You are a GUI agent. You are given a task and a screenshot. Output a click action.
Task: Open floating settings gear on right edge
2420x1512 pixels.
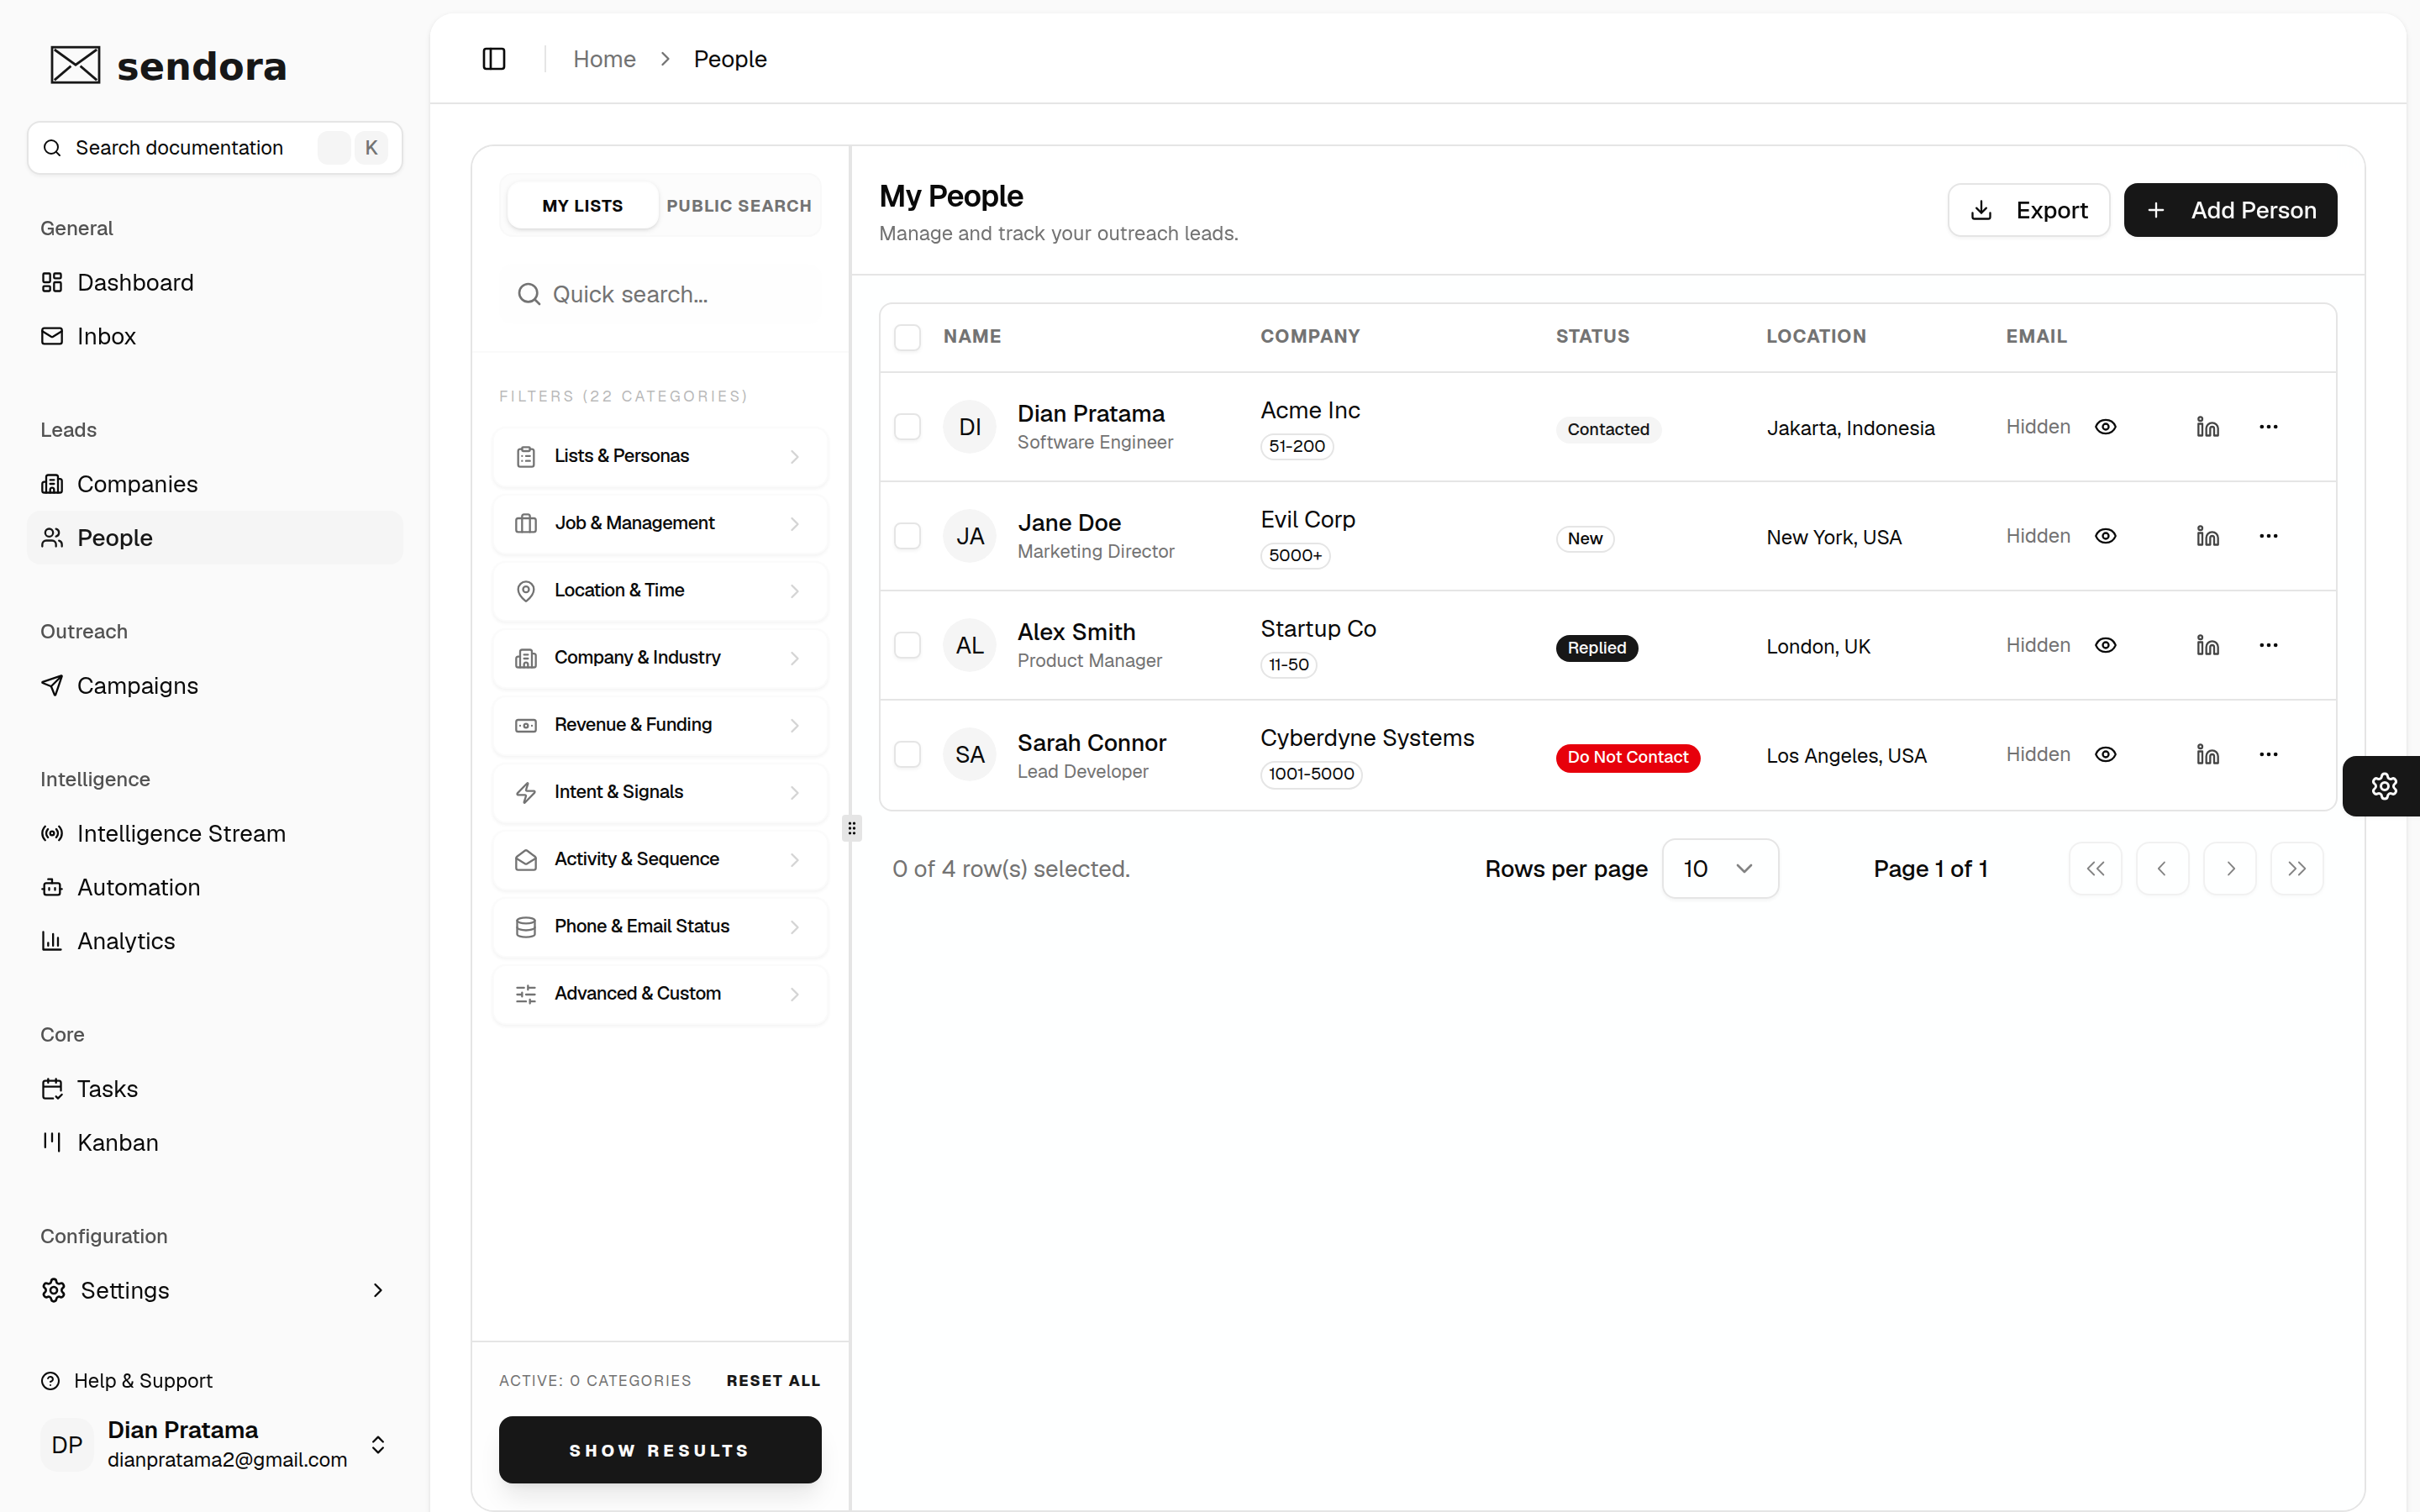(x=2384, y=786)
